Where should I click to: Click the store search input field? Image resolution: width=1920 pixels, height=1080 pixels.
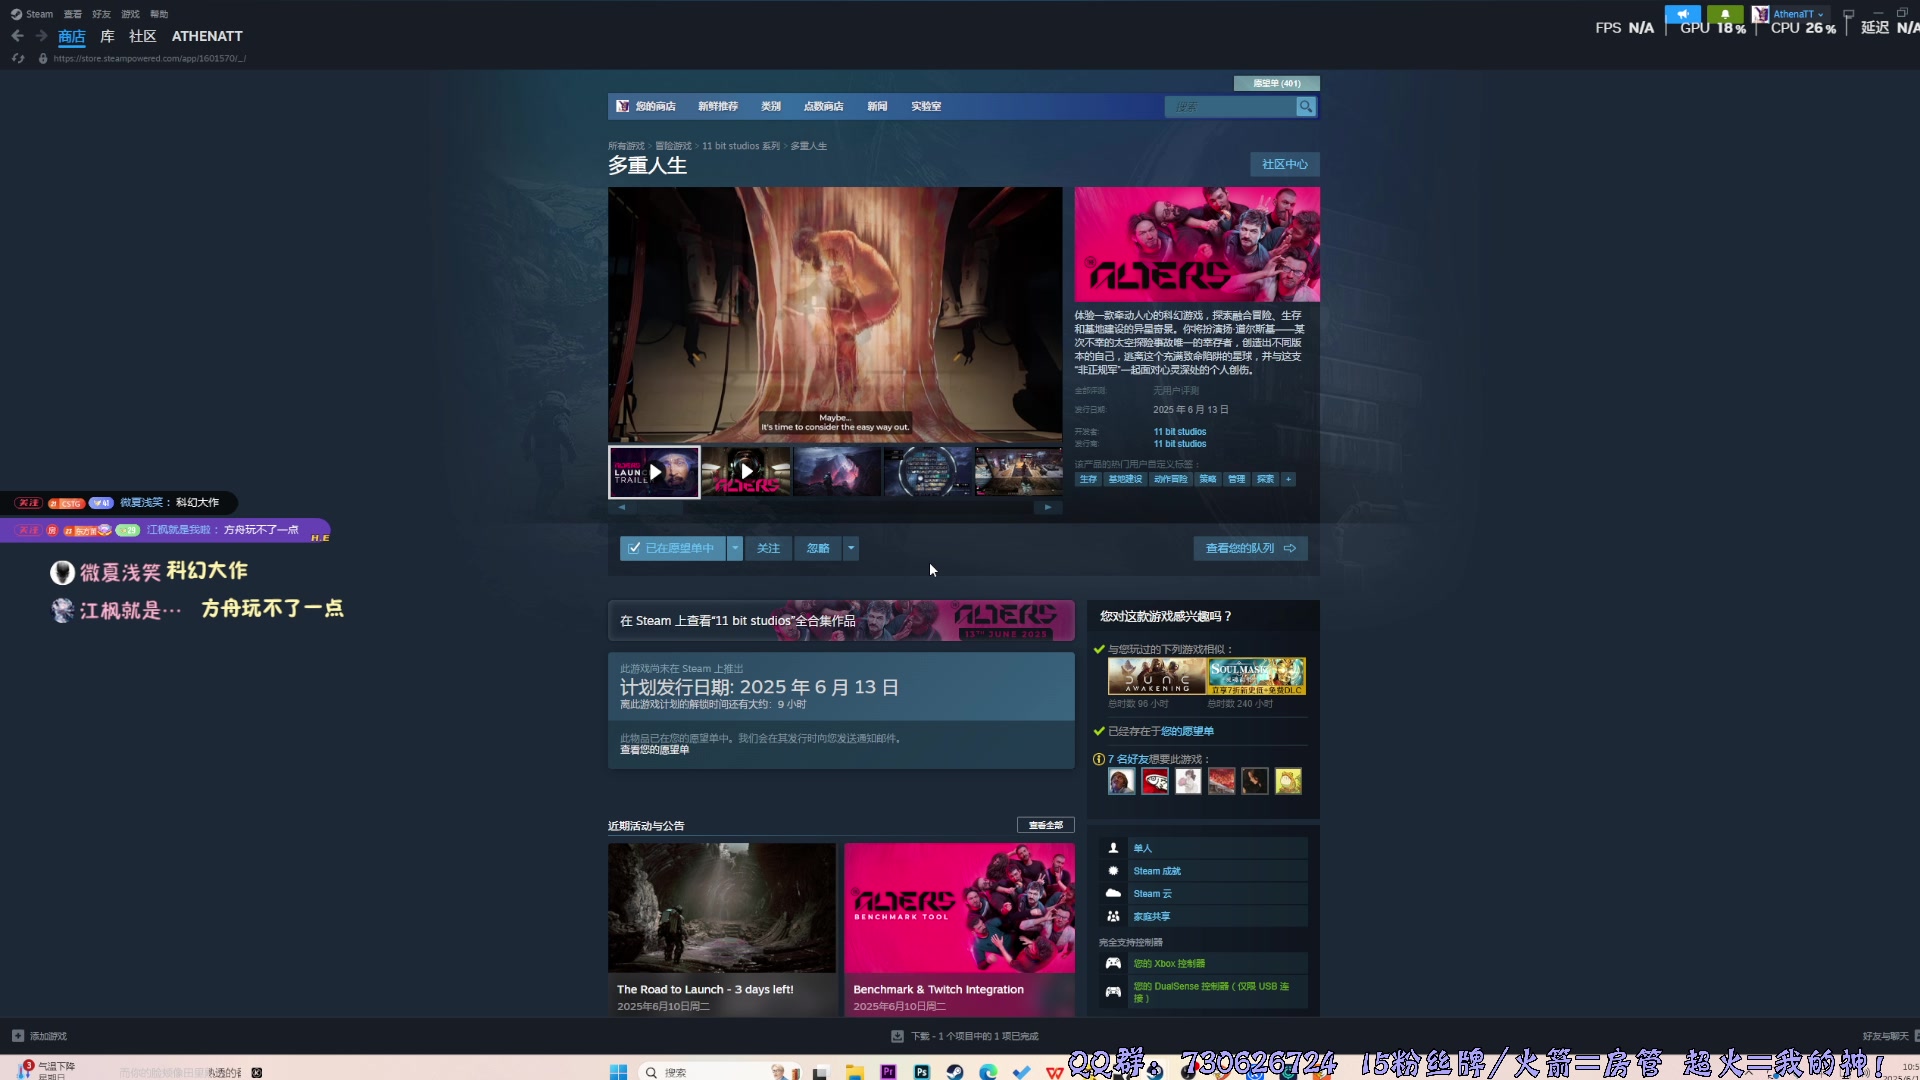click(x=1231, y=106)
